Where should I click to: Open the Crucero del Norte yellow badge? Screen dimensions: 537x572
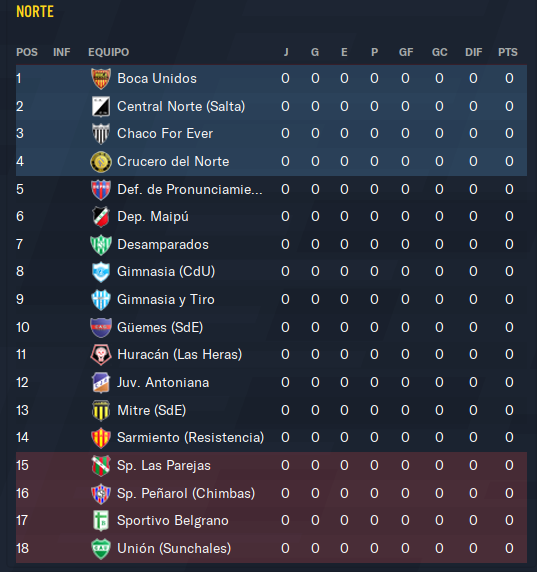click(101, 162)
